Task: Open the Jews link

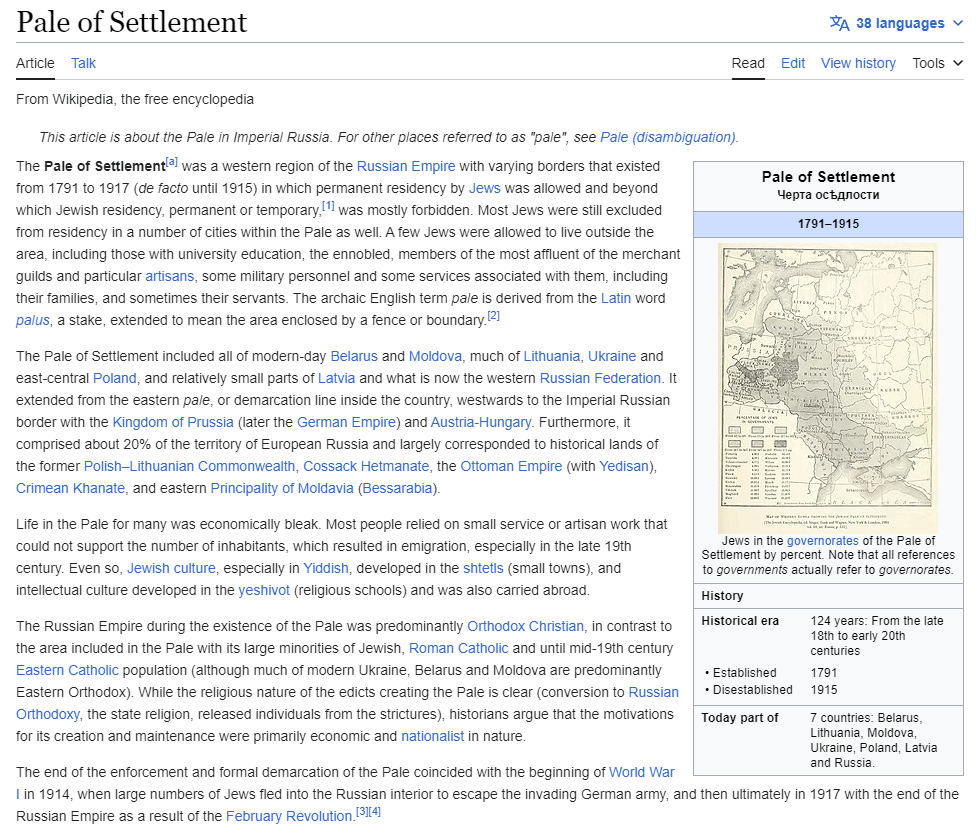Action: coord(485,188)
